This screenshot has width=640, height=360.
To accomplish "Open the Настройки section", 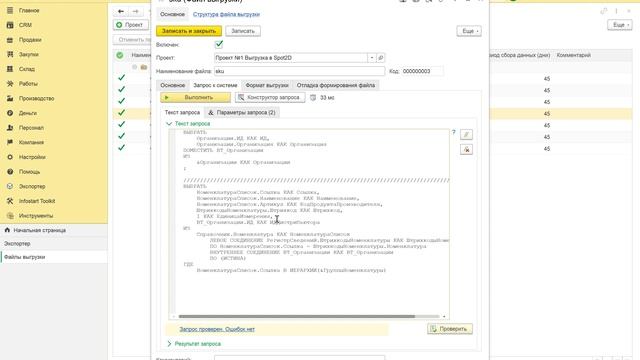I will (32, 157).
